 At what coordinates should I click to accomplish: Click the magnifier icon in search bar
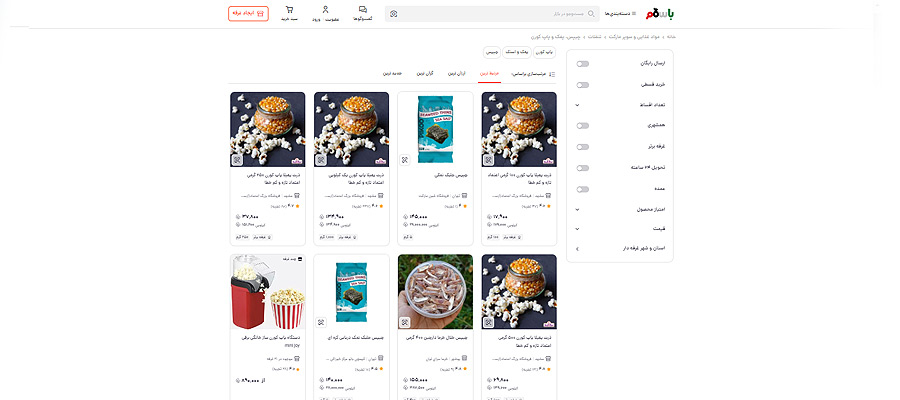(x=591, y=14)
